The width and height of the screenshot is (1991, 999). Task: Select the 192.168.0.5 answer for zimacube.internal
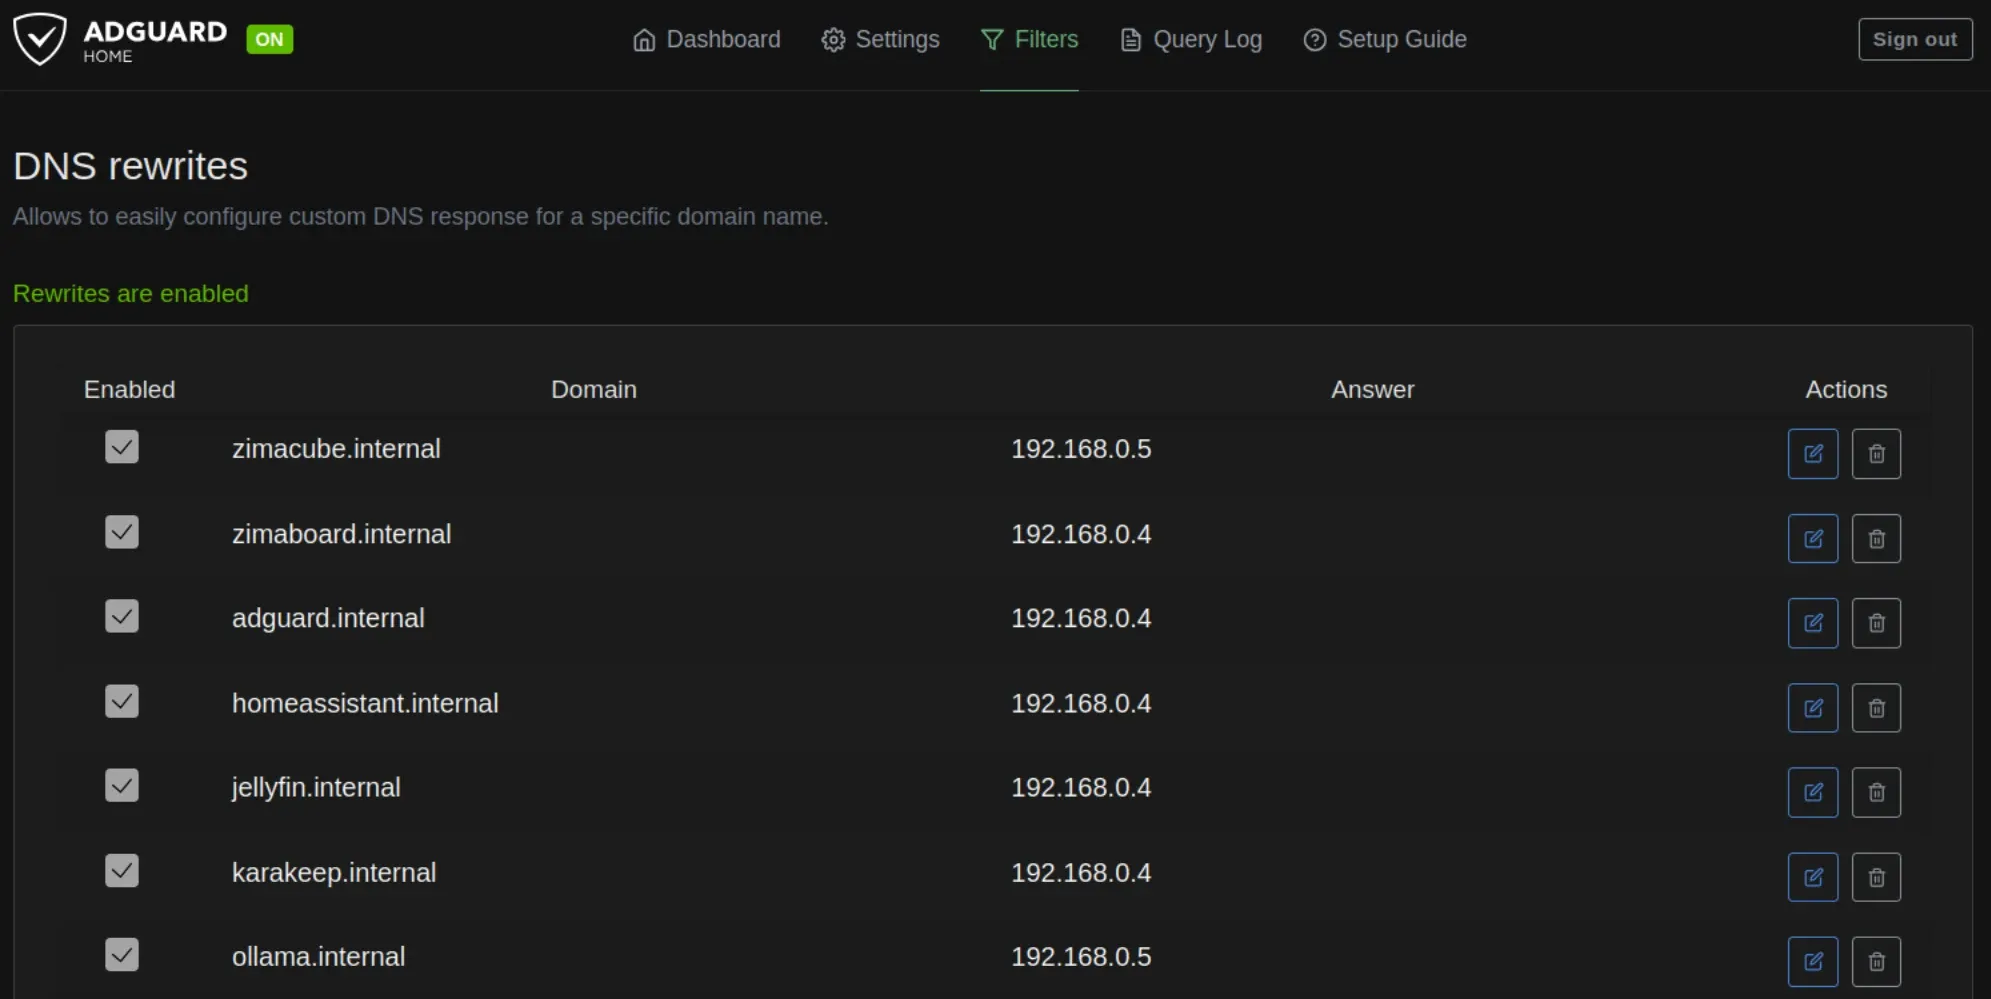tap(1081, 449)
